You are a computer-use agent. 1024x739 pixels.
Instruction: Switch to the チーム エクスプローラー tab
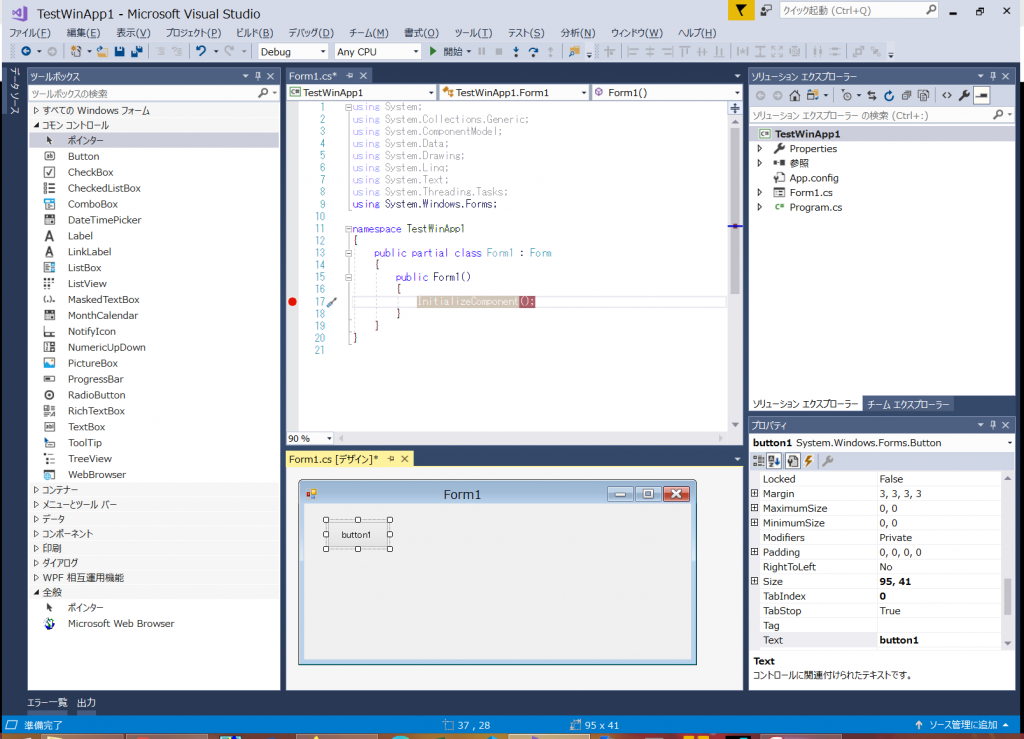[908, 404]
